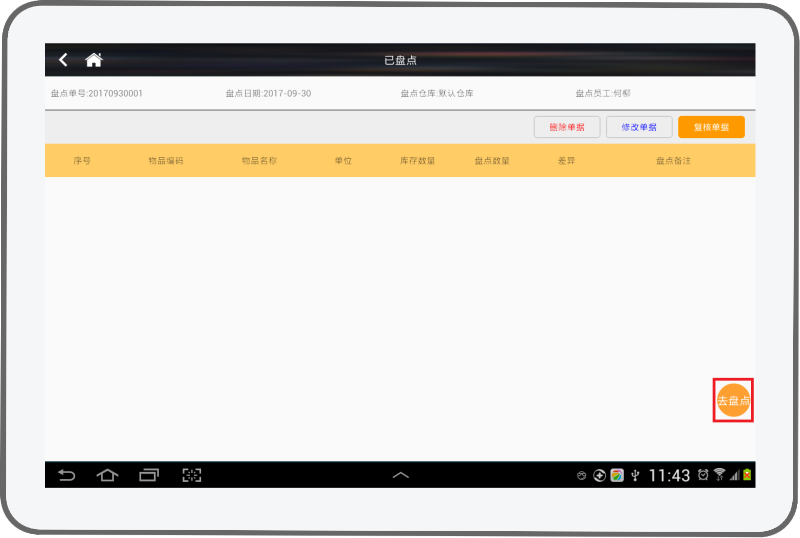This screenshot has height=538, width=800.
Task: Tap the alarm clock icon in status bar
Action: pyautogui.click(x=703, y=475)
